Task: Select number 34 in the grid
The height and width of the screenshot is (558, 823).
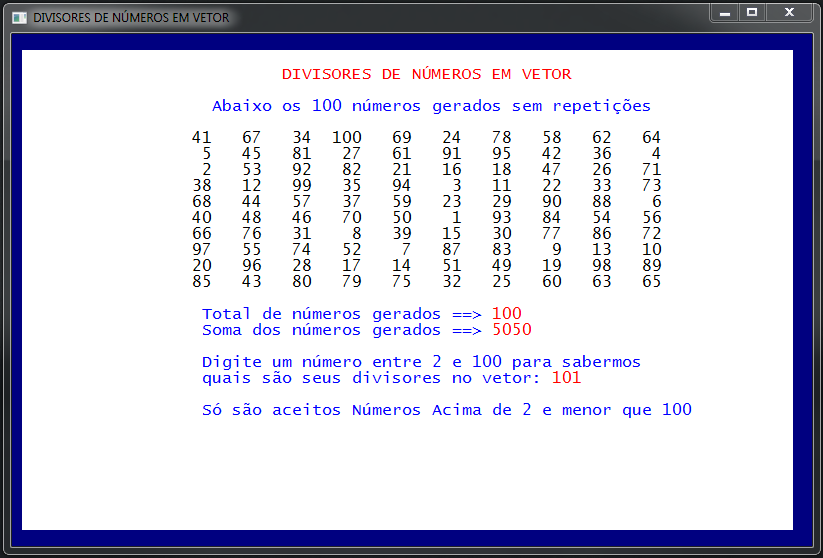Action: pos(302,138)
